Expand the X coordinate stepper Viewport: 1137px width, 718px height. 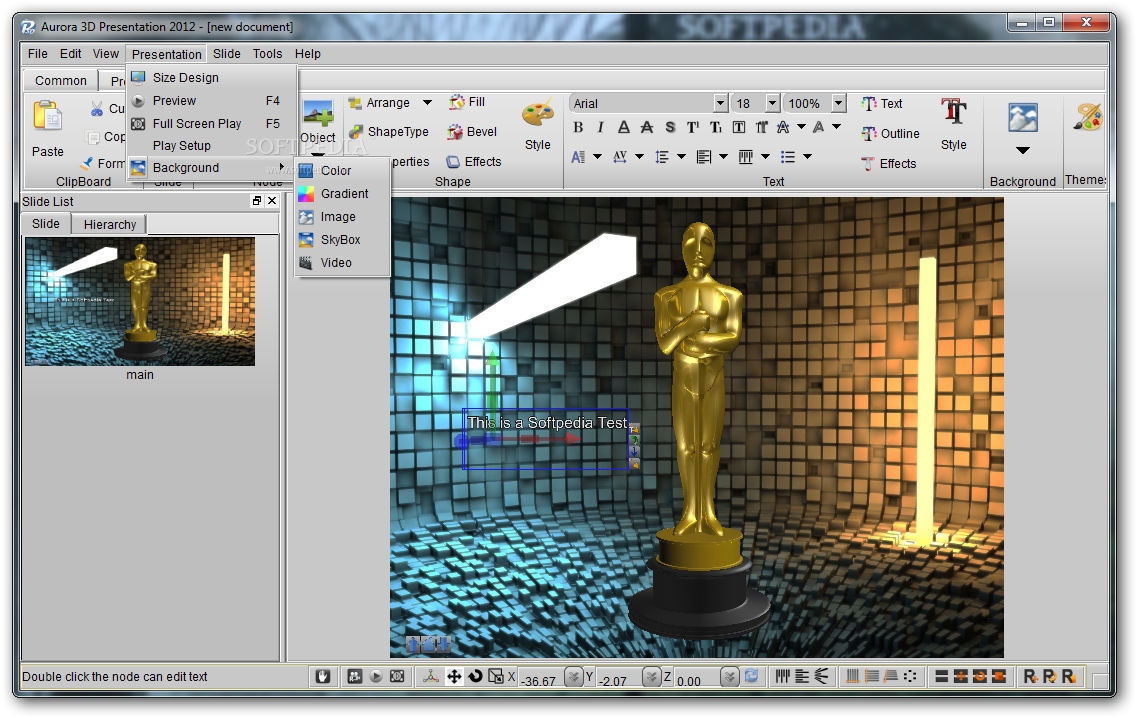tap(574, 677)
